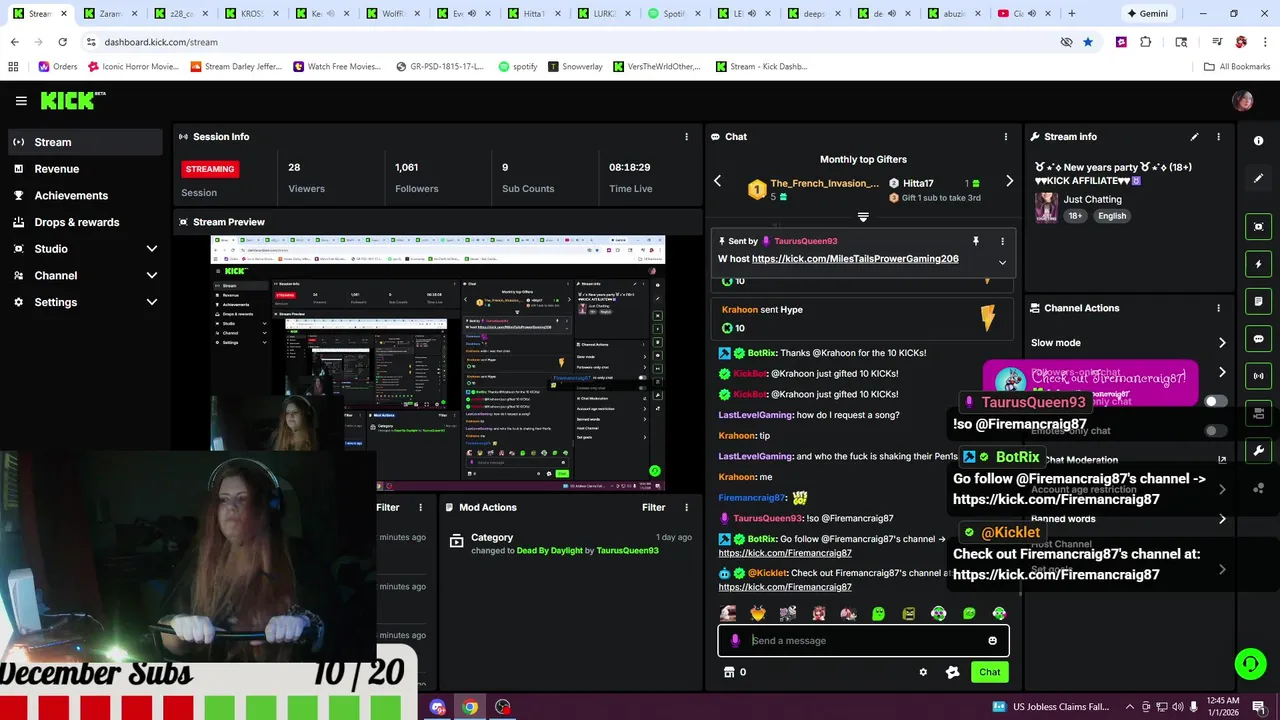Click the Send a message field
This screenshot has width=1280, height=720.
[x=865, y=641]
